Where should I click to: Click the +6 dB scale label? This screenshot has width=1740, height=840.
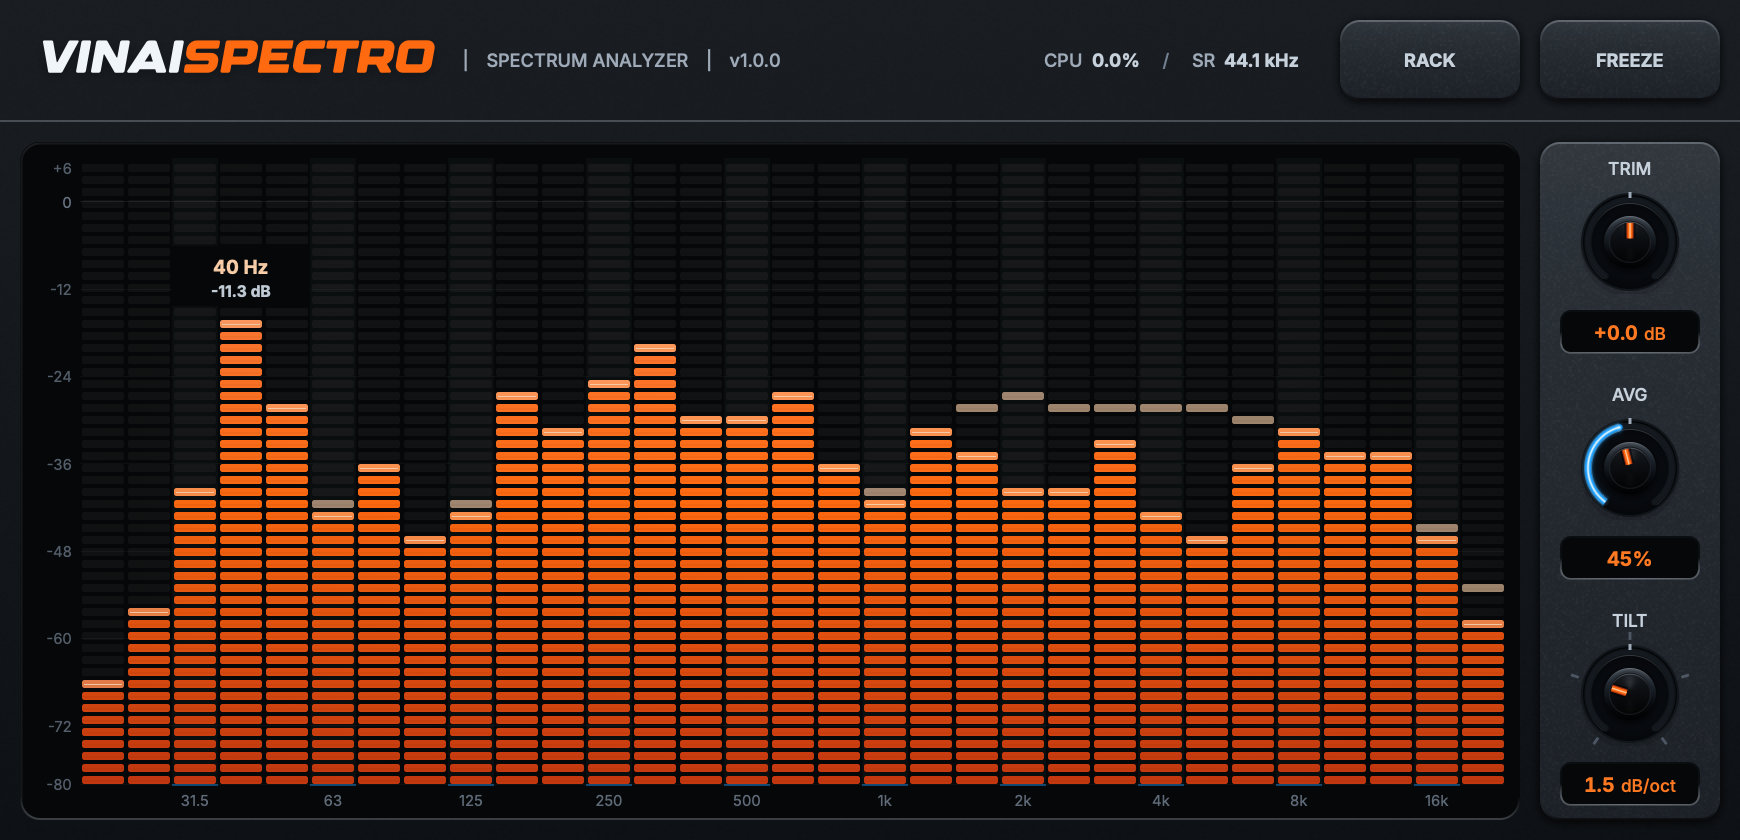pyautogui.click(x=62, y=169)
